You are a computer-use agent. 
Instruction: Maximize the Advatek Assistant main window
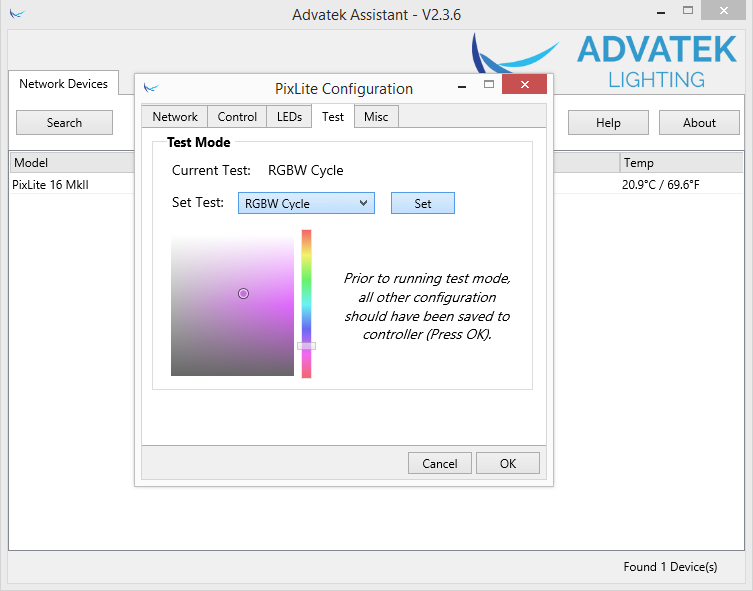[688, 10]
